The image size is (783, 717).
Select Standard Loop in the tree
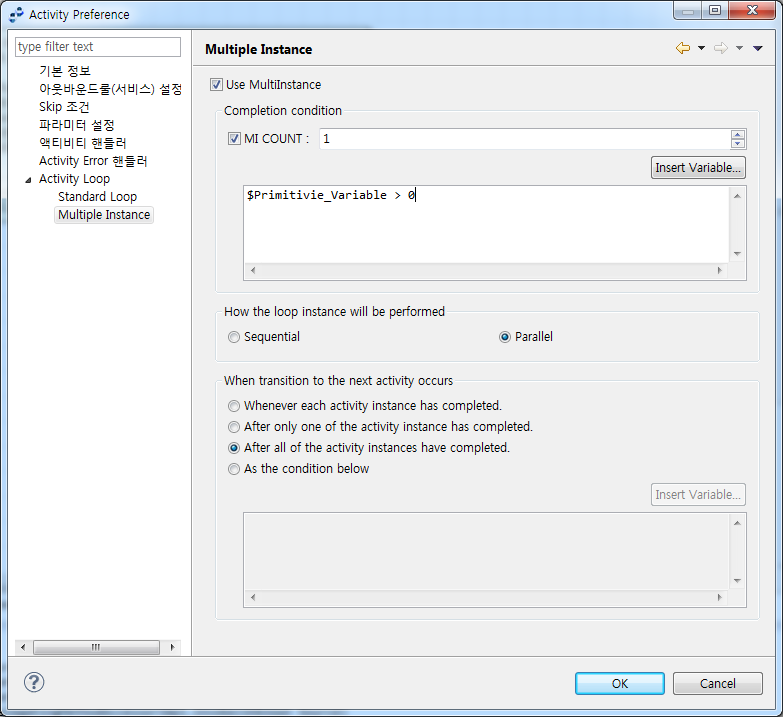(97, 197)
